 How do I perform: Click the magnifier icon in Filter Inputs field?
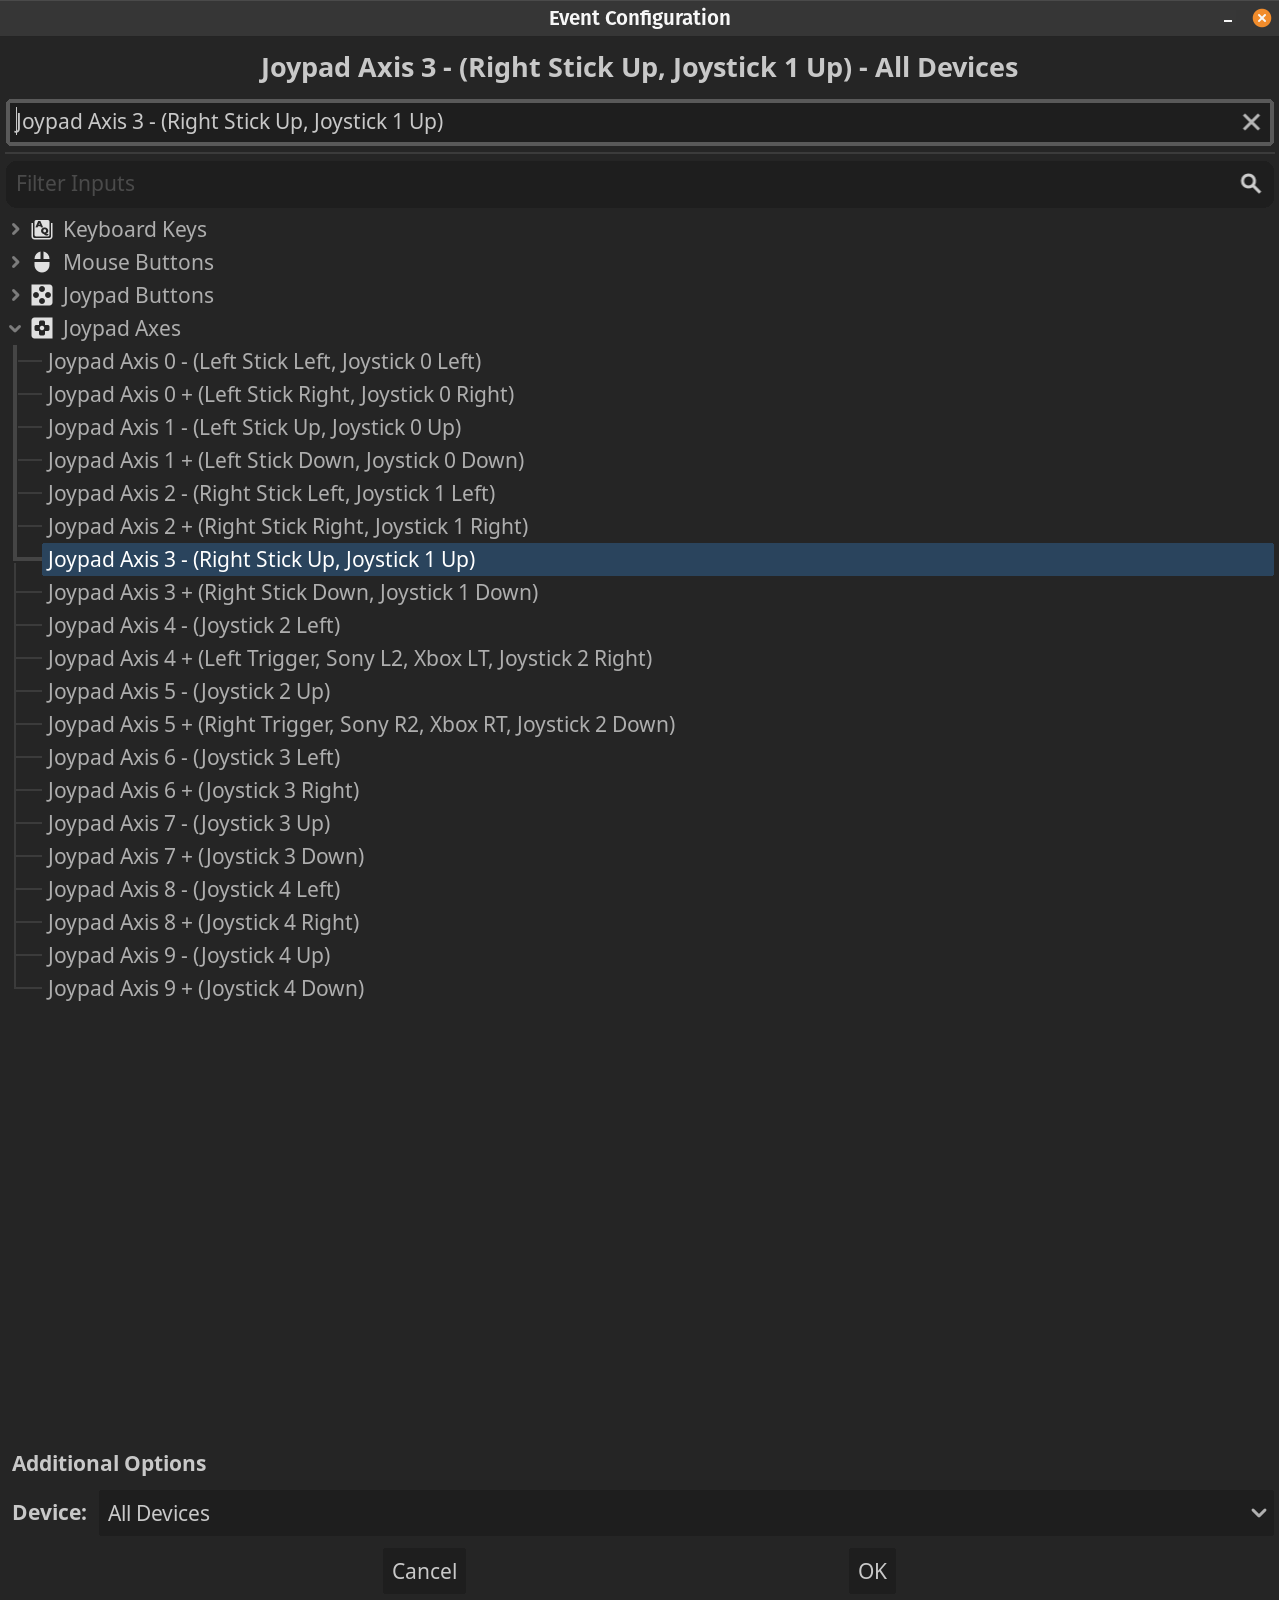pyautogui.click(x=1250, y=184)
